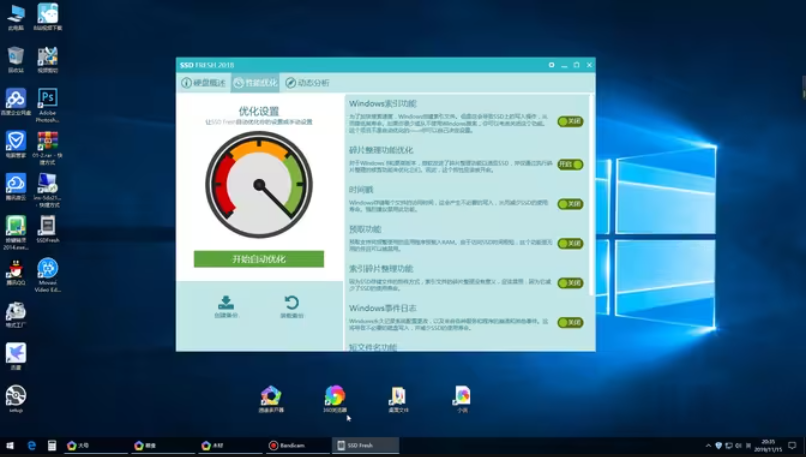
Task: Open the colorful document shortcut on desktop
Action: coord(462,399)
